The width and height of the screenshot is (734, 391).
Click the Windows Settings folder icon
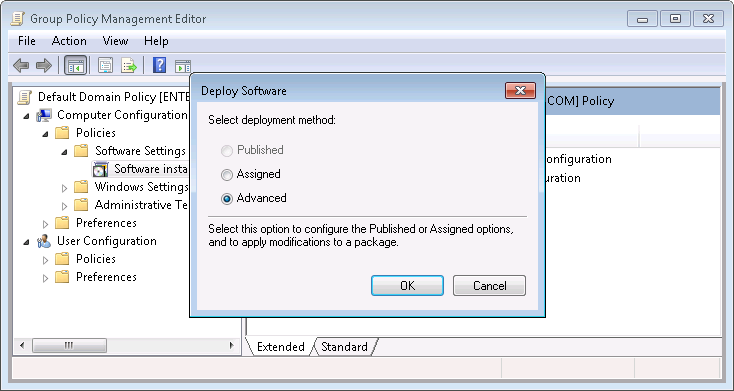81,187
